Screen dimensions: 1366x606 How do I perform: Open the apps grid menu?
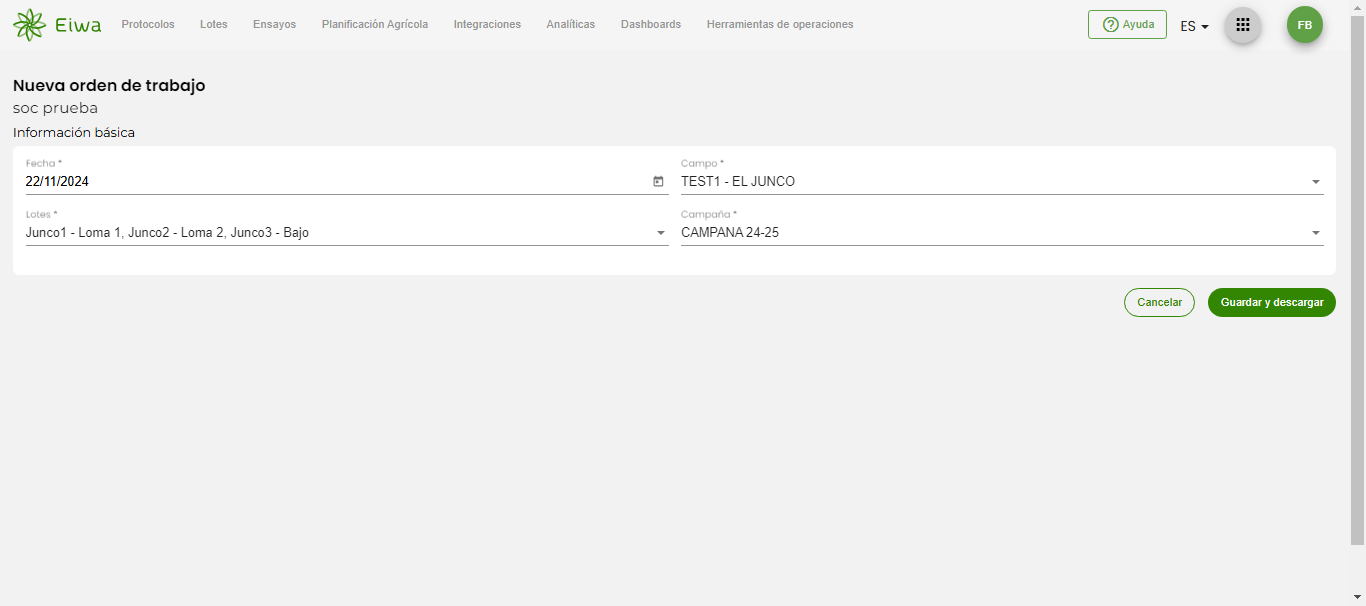[x=1243, y=25]
